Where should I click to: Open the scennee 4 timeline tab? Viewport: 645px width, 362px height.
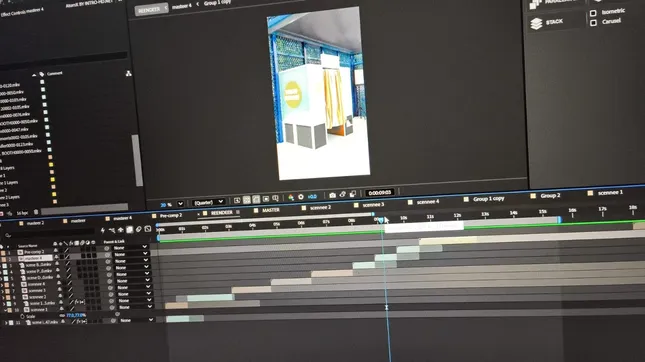[x=428, y=202]
